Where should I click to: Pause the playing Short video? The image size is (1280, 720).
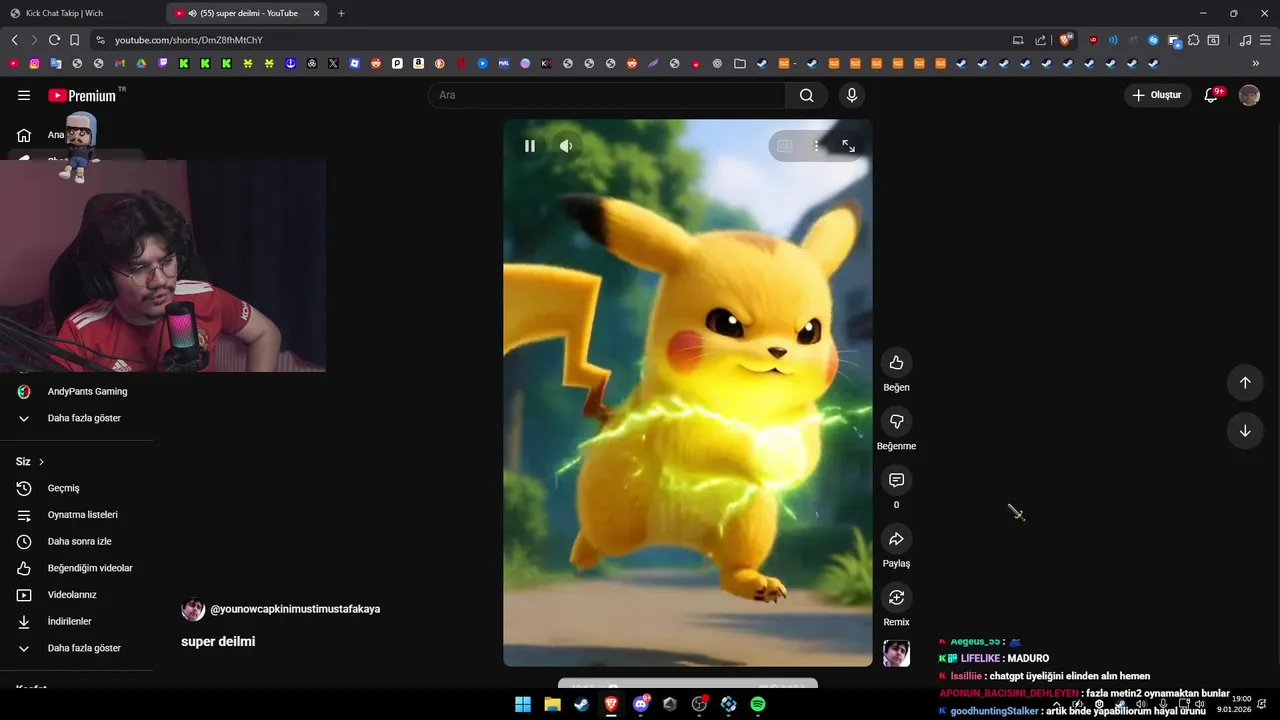pos(530,146)
